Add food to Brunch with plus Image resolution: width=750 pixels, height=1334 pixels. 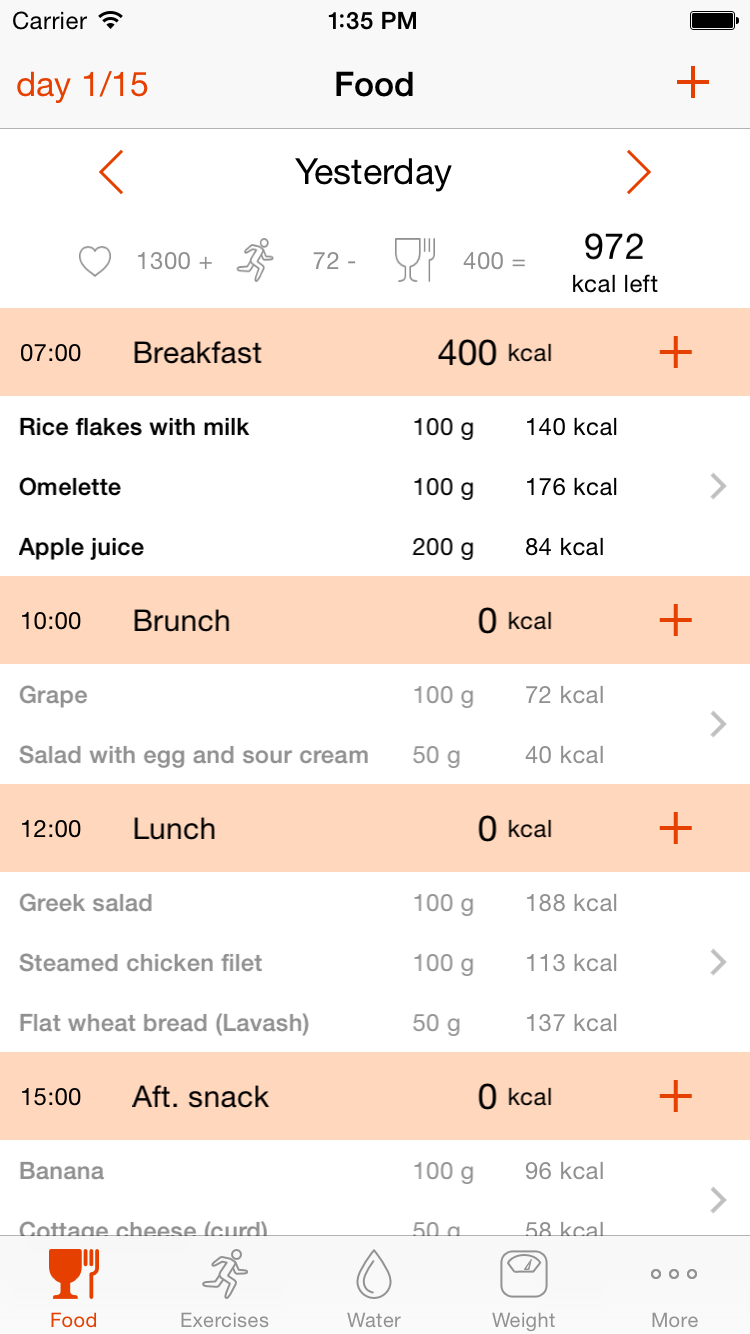pos(676,620)
